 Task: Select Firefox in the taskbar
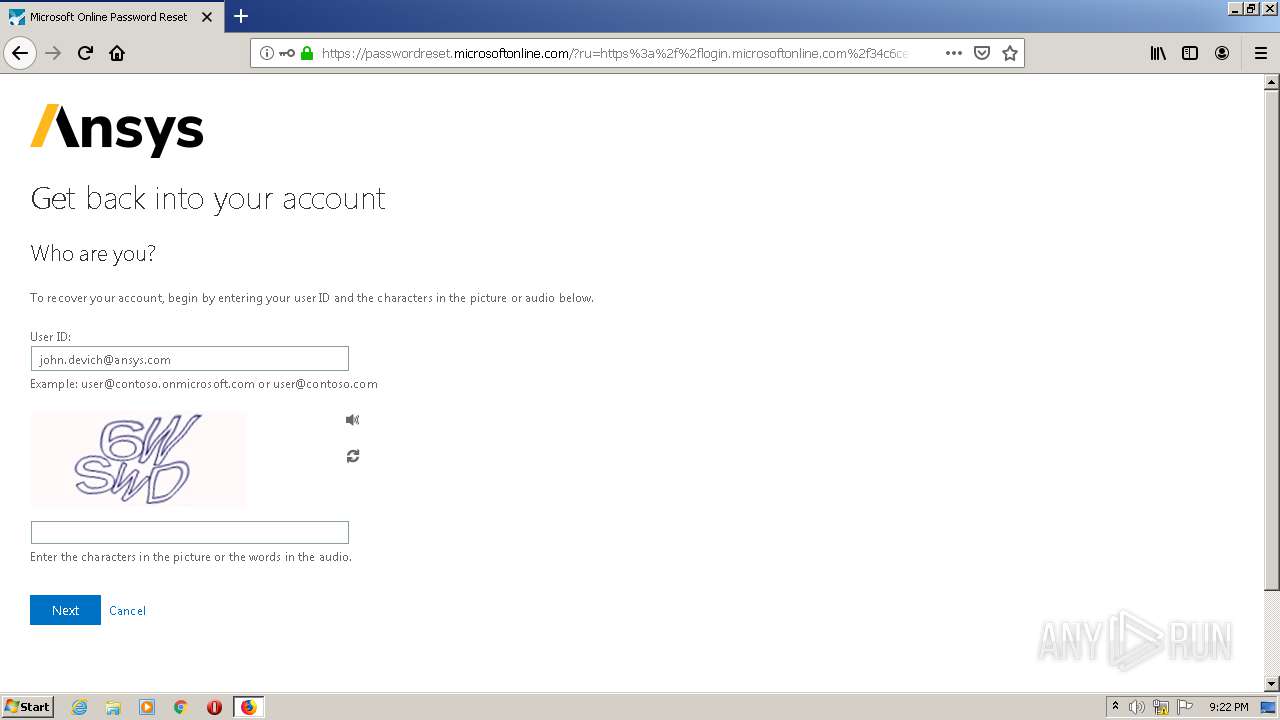248,707
